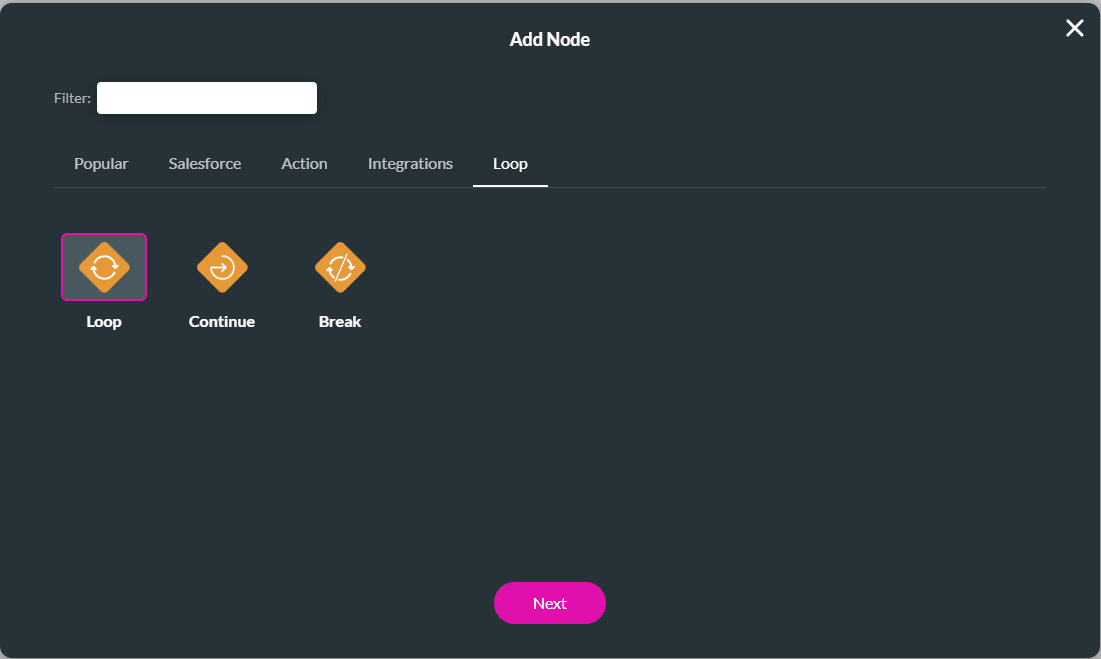Pick the Break node icon

[340, 267]
